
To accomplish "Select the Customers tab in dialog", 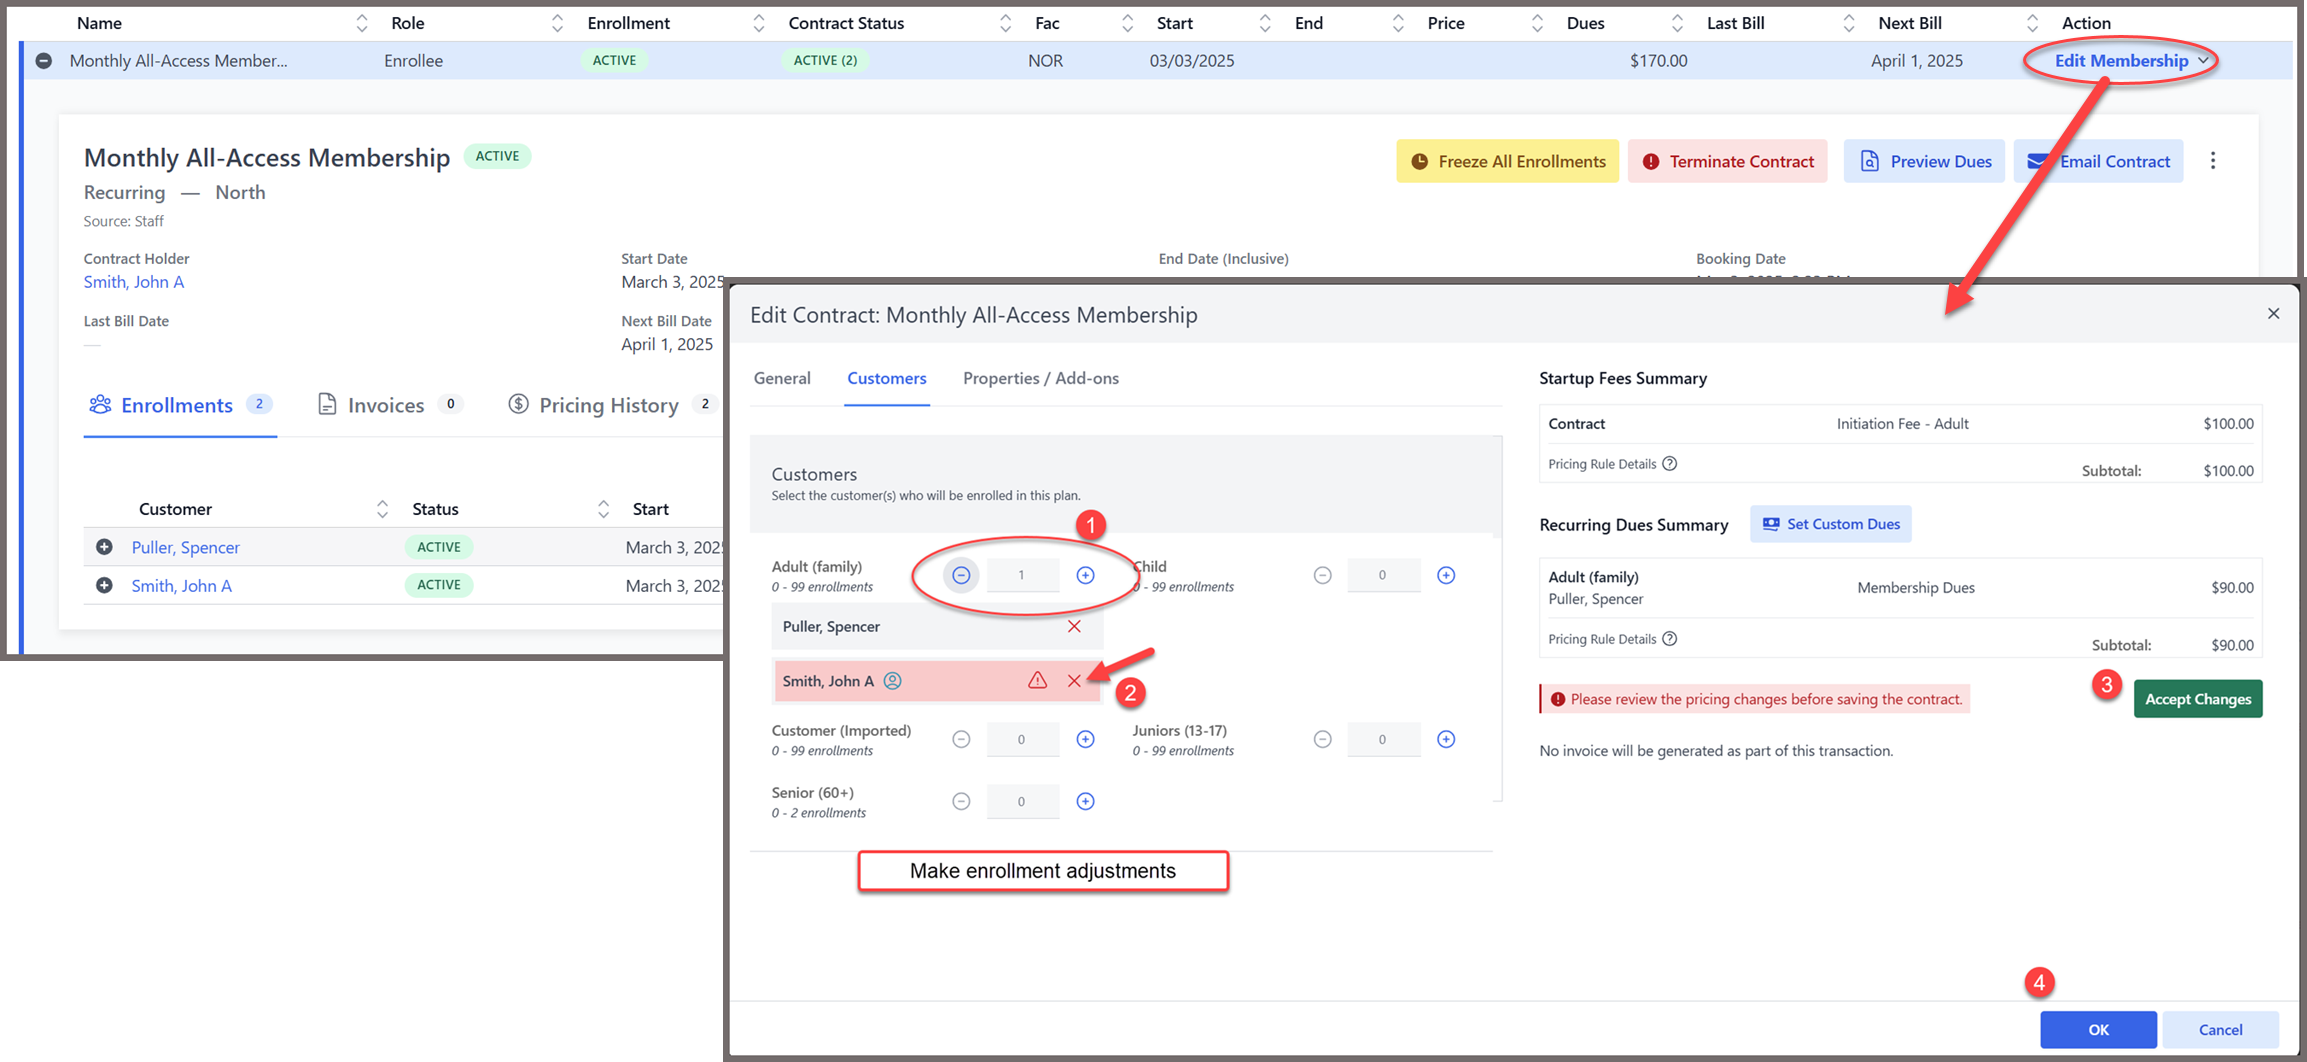I will pyautogui.click(x=887, y=378).
